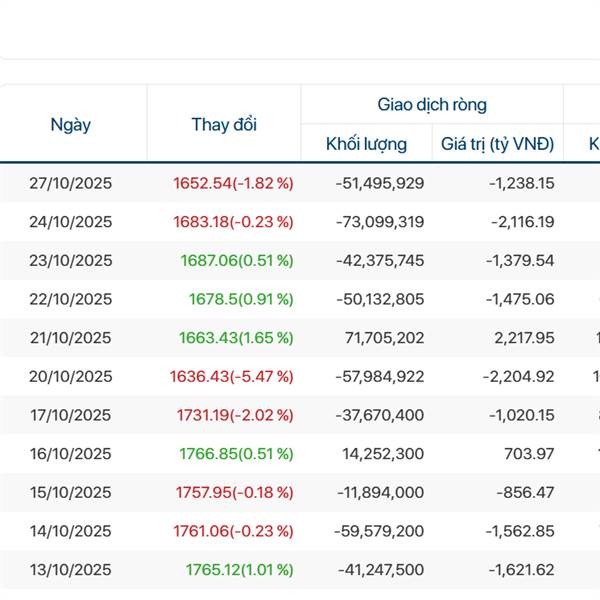Select the 15/10/2025 date cell
The image size is (600, 600).
(x=71, y=493)
